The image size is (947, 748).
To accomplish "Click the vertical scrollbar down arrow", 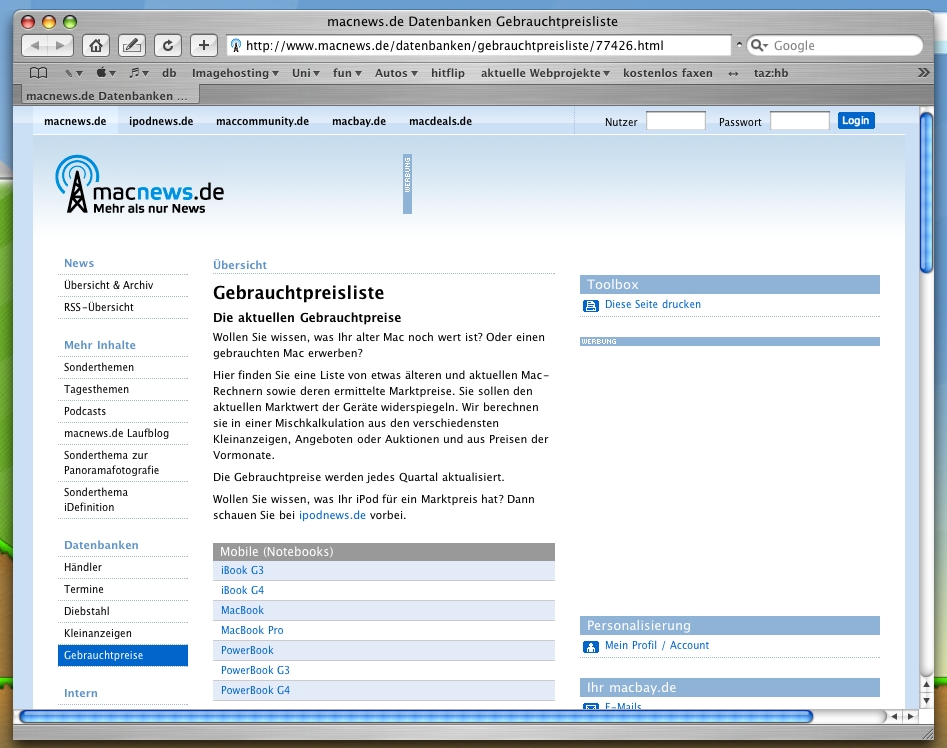I will point(926,700).
